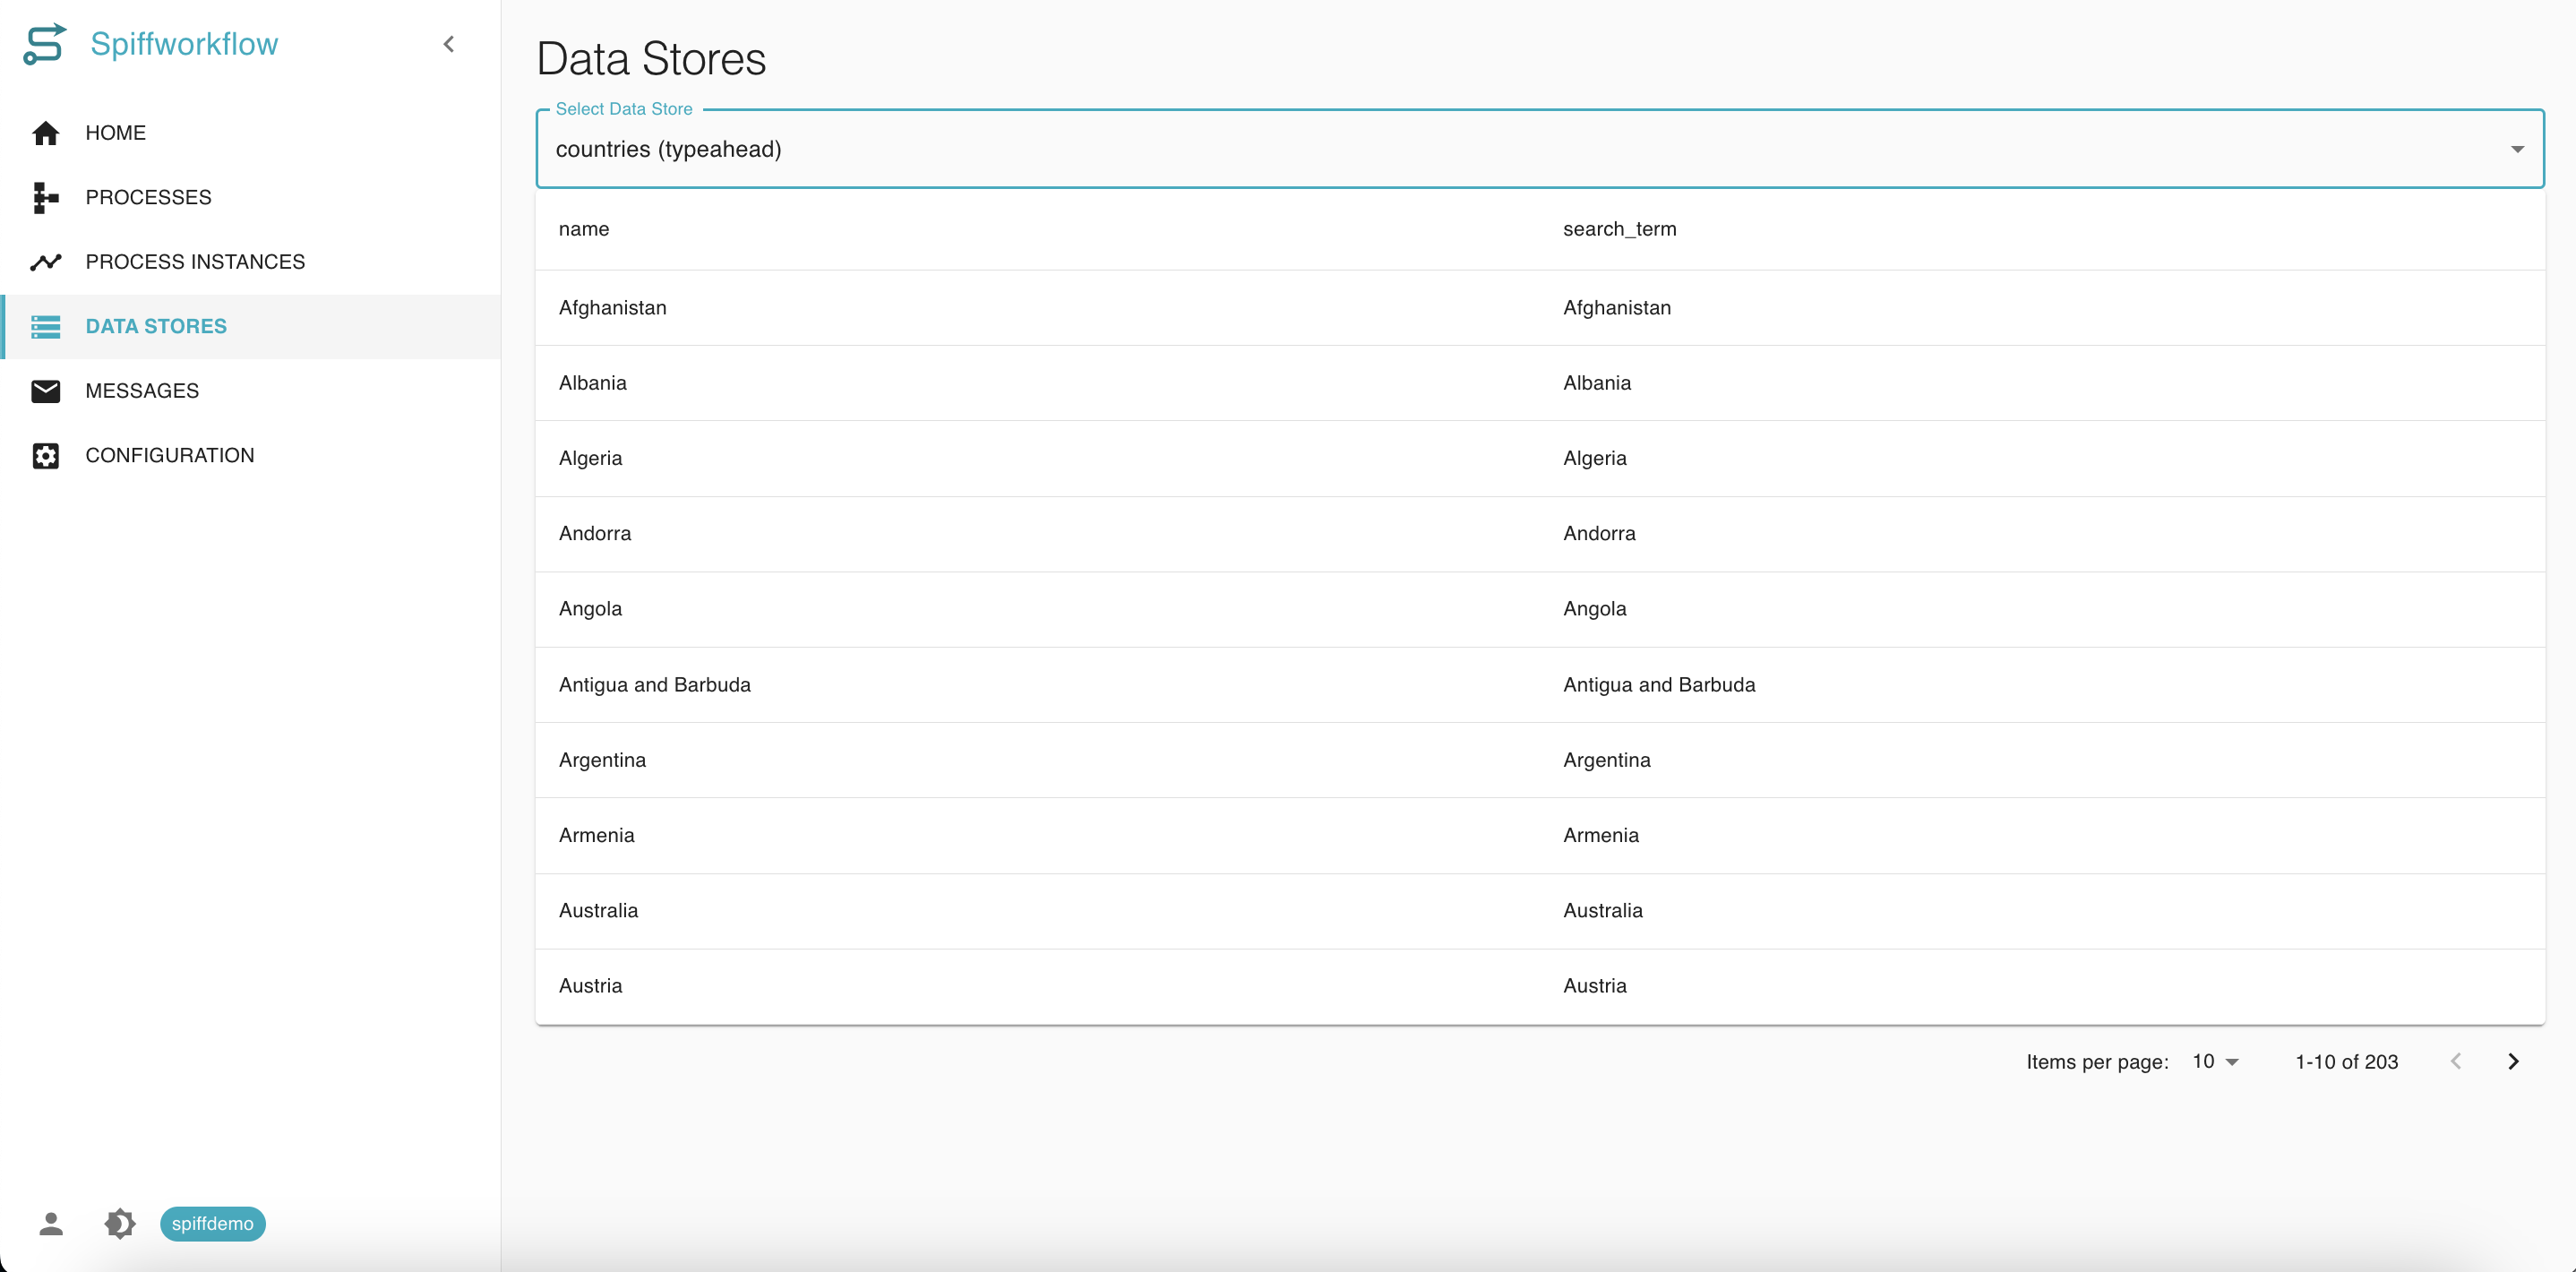Click Antigua and Barbuda in search_term column
The width and height of the screenshot is (2576, 1272).
(1659, 685)
